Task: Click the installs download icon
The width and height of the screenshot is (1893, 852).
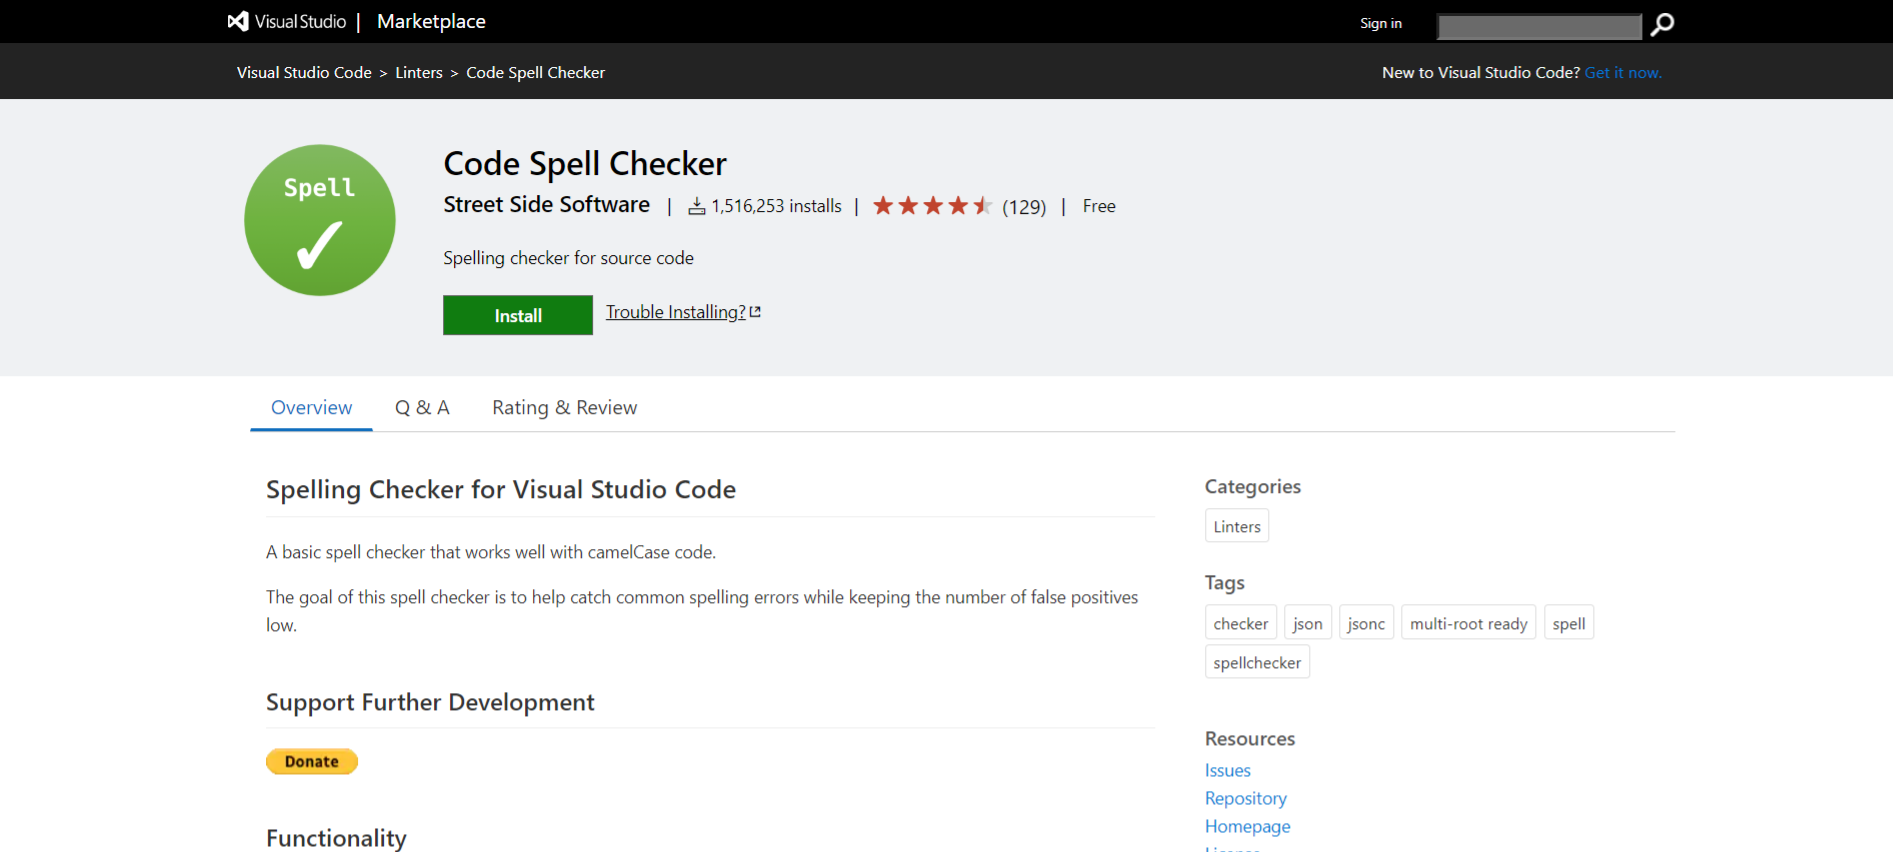Action: [x=697, y=206]
